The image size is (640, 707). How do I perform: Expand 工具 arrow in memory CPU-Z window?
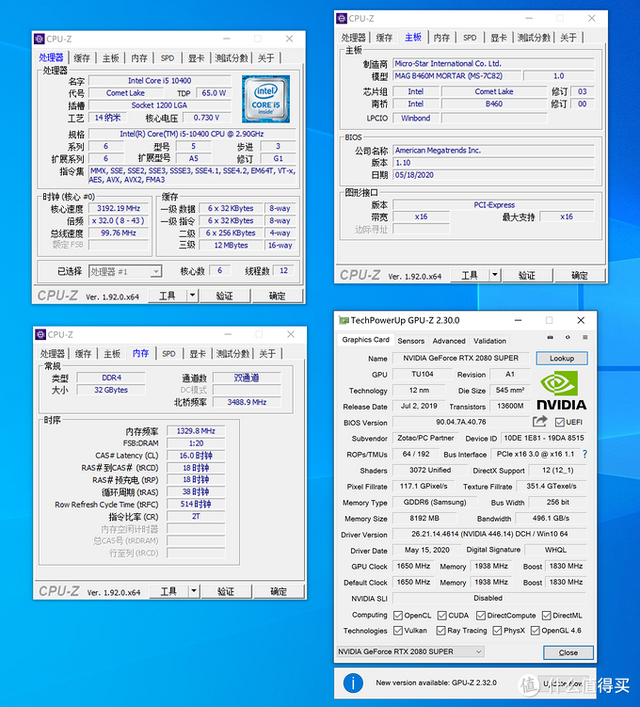(194, 591)
